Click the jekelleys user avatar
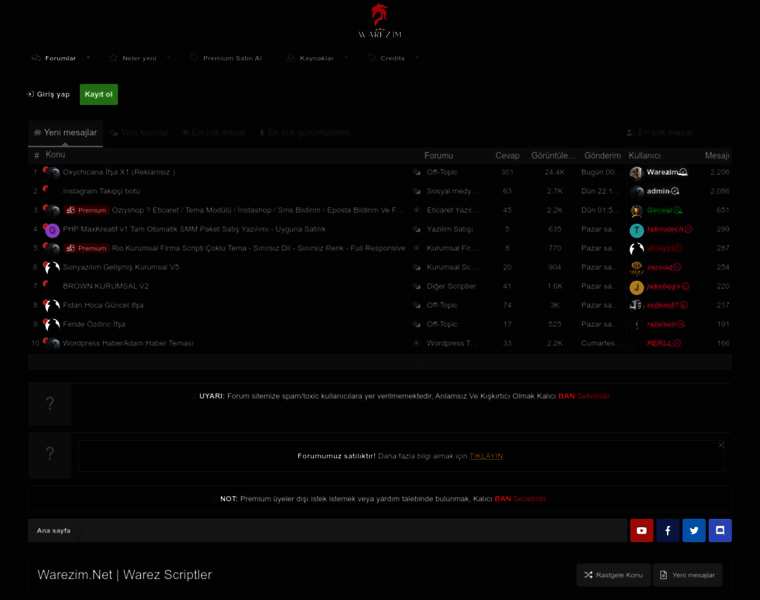This screenshot has height=600, width=760. coord(636,287)
